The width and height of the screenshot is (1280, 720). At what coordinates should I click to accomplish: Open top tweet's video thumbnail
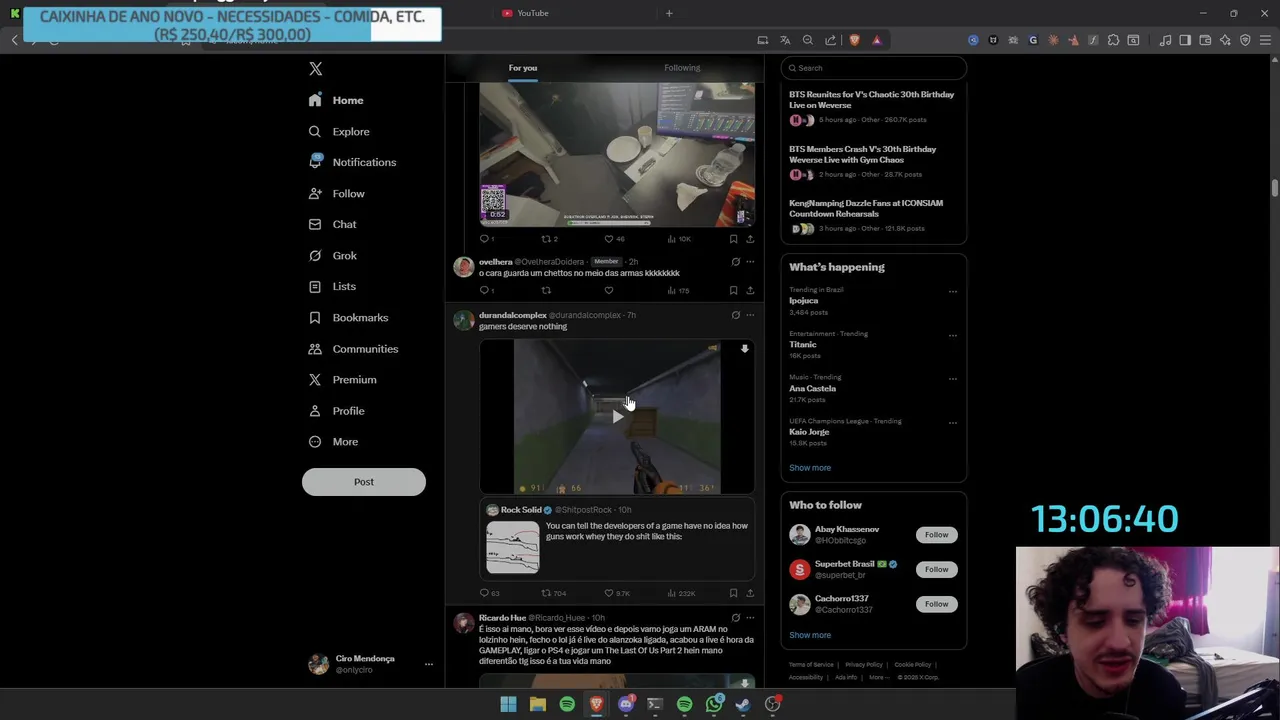pos(617,155)
